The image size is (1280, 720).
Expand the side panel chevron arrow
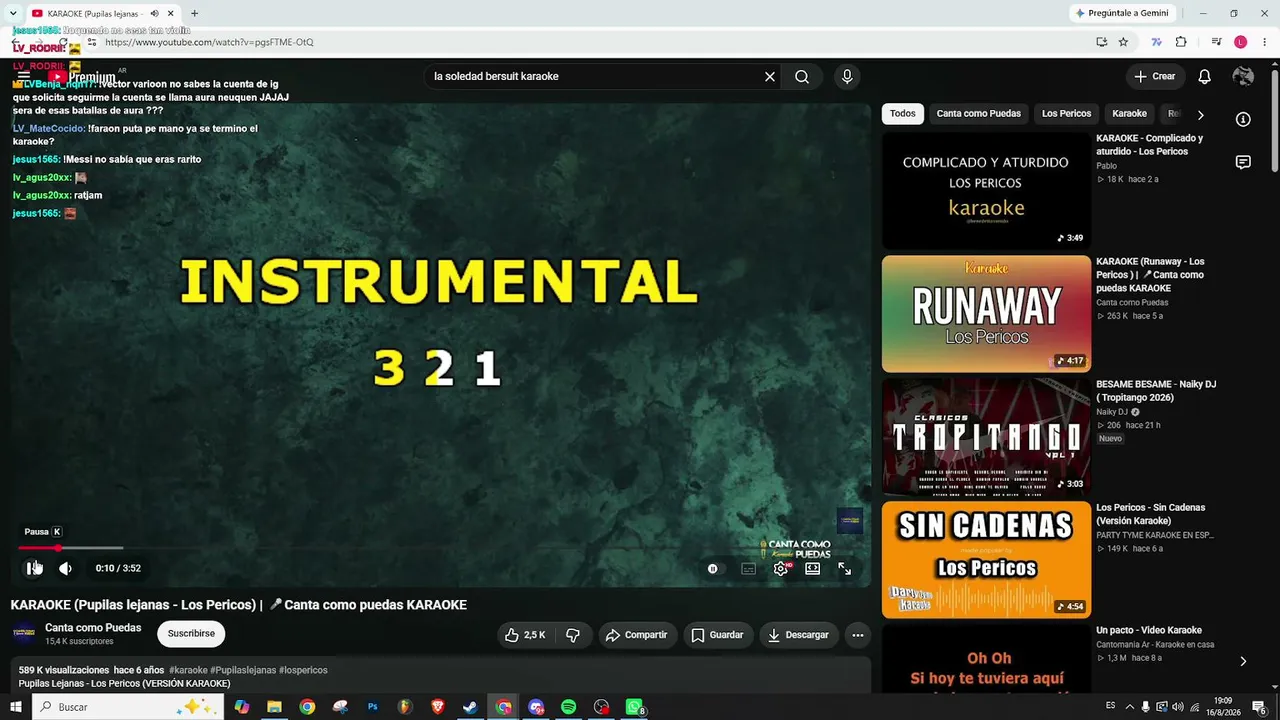click(x=1243, y=661)
